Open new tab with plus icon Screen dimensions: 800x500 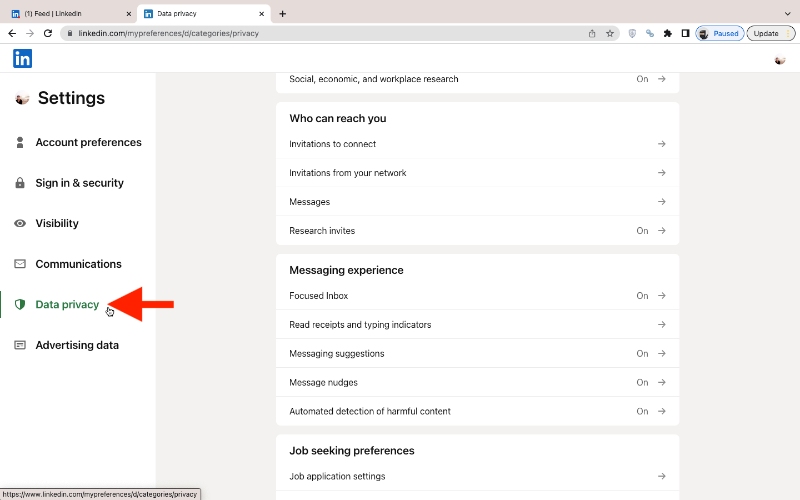click(283, 14)
